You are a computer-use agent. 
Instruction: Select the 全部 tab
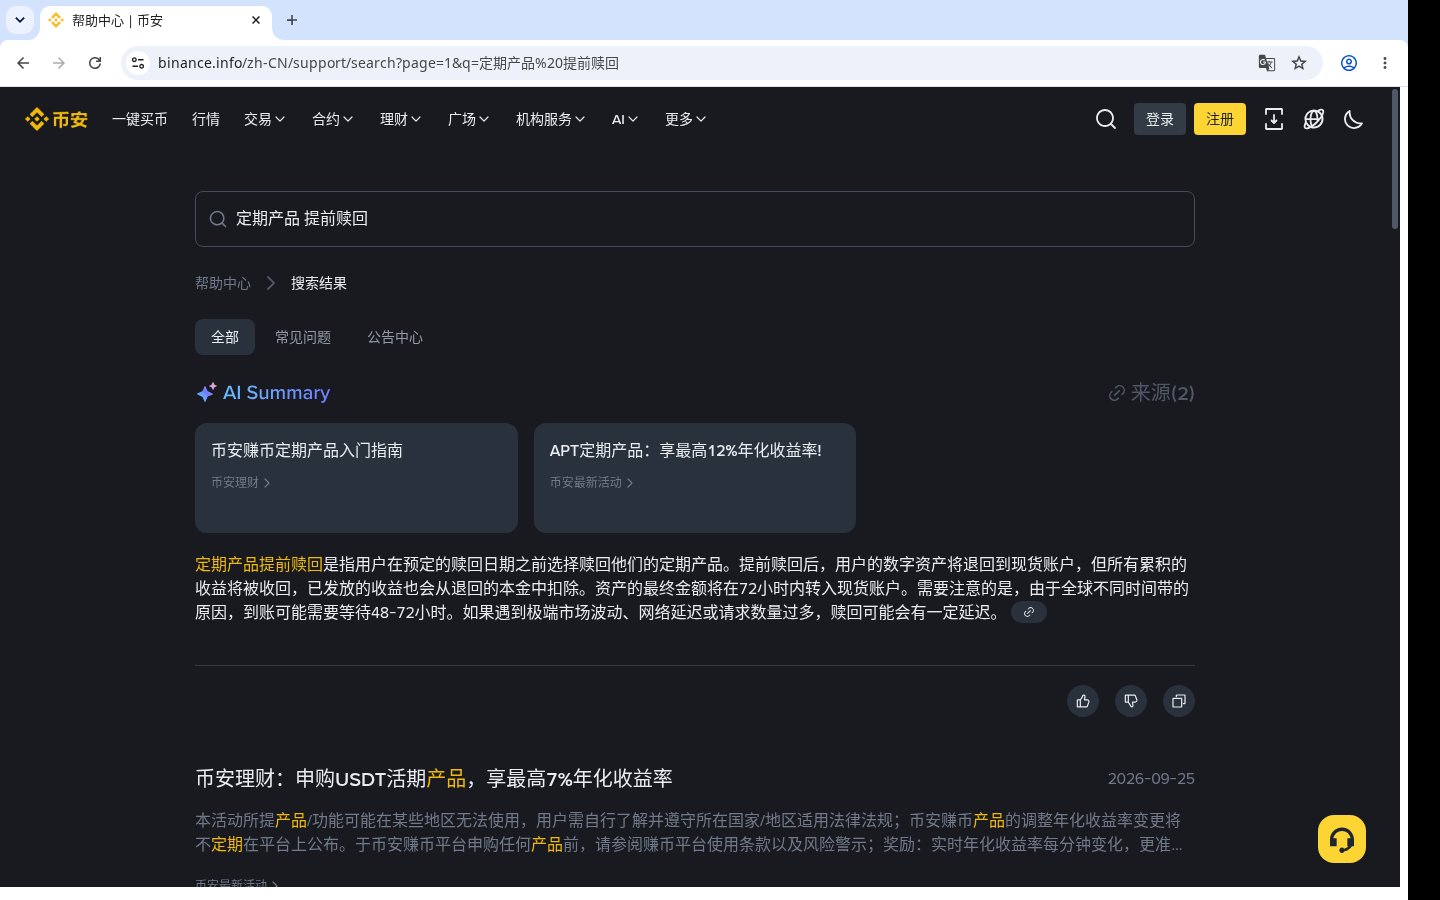coord(225,337)
